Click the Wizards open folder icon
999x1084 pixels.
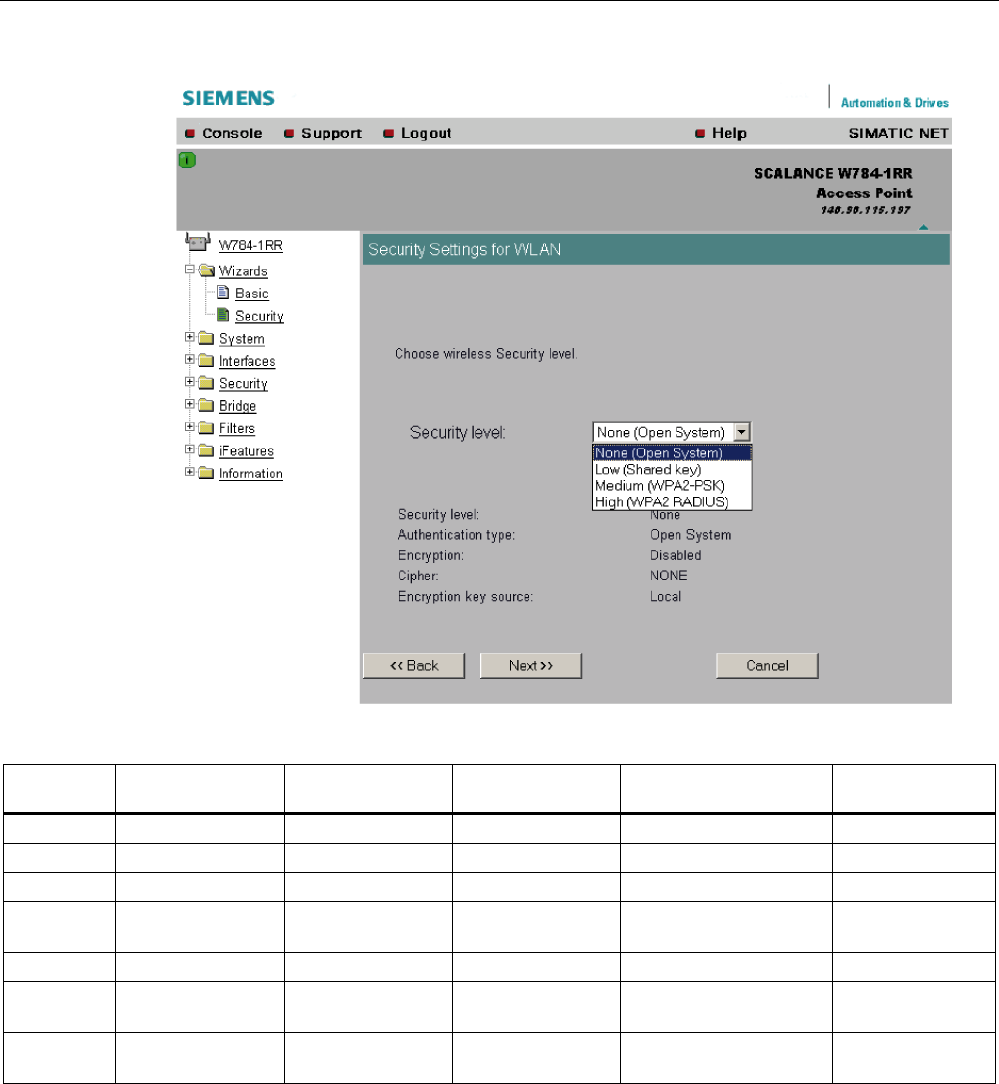pos(206,270)
